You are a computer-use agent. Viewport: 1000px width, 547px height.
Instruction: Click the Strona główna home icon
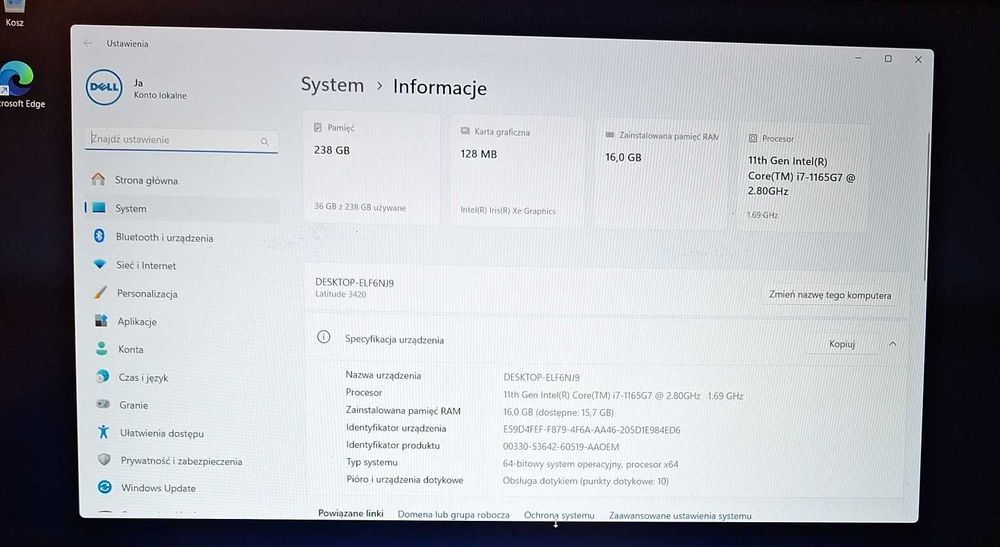(x=98, y=179)
